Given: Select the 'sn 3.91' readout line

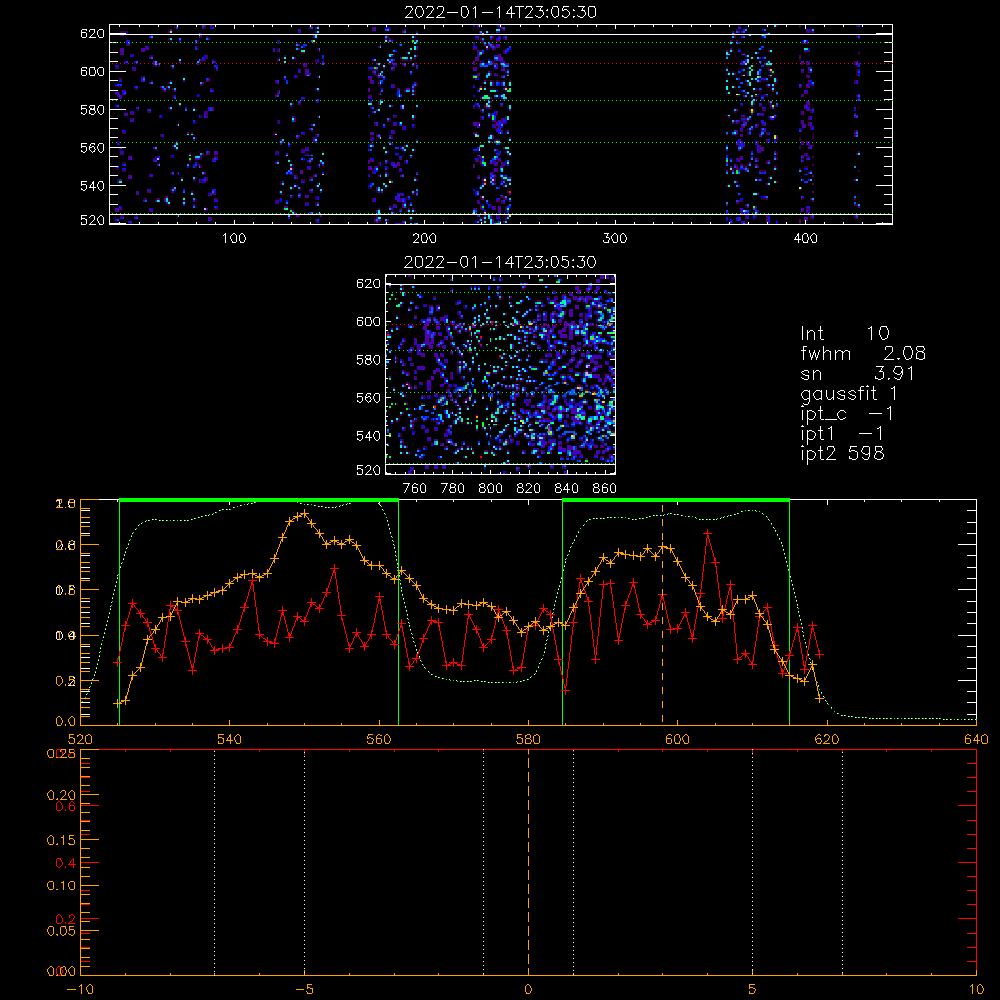Looking at the screenshot, I should coord(858,374).
